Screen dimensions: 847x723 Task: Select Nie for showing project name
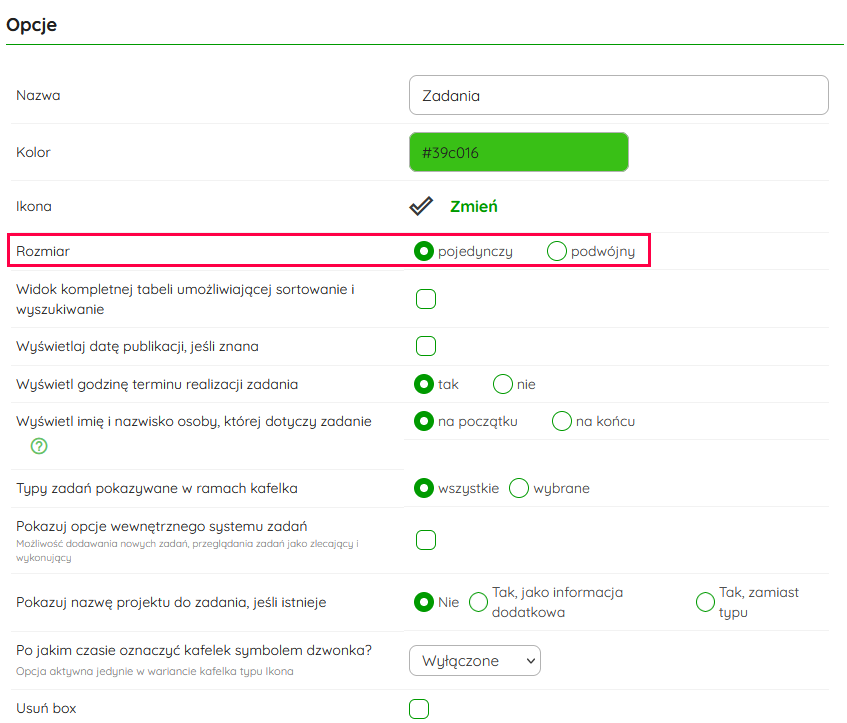coord(424,602)
